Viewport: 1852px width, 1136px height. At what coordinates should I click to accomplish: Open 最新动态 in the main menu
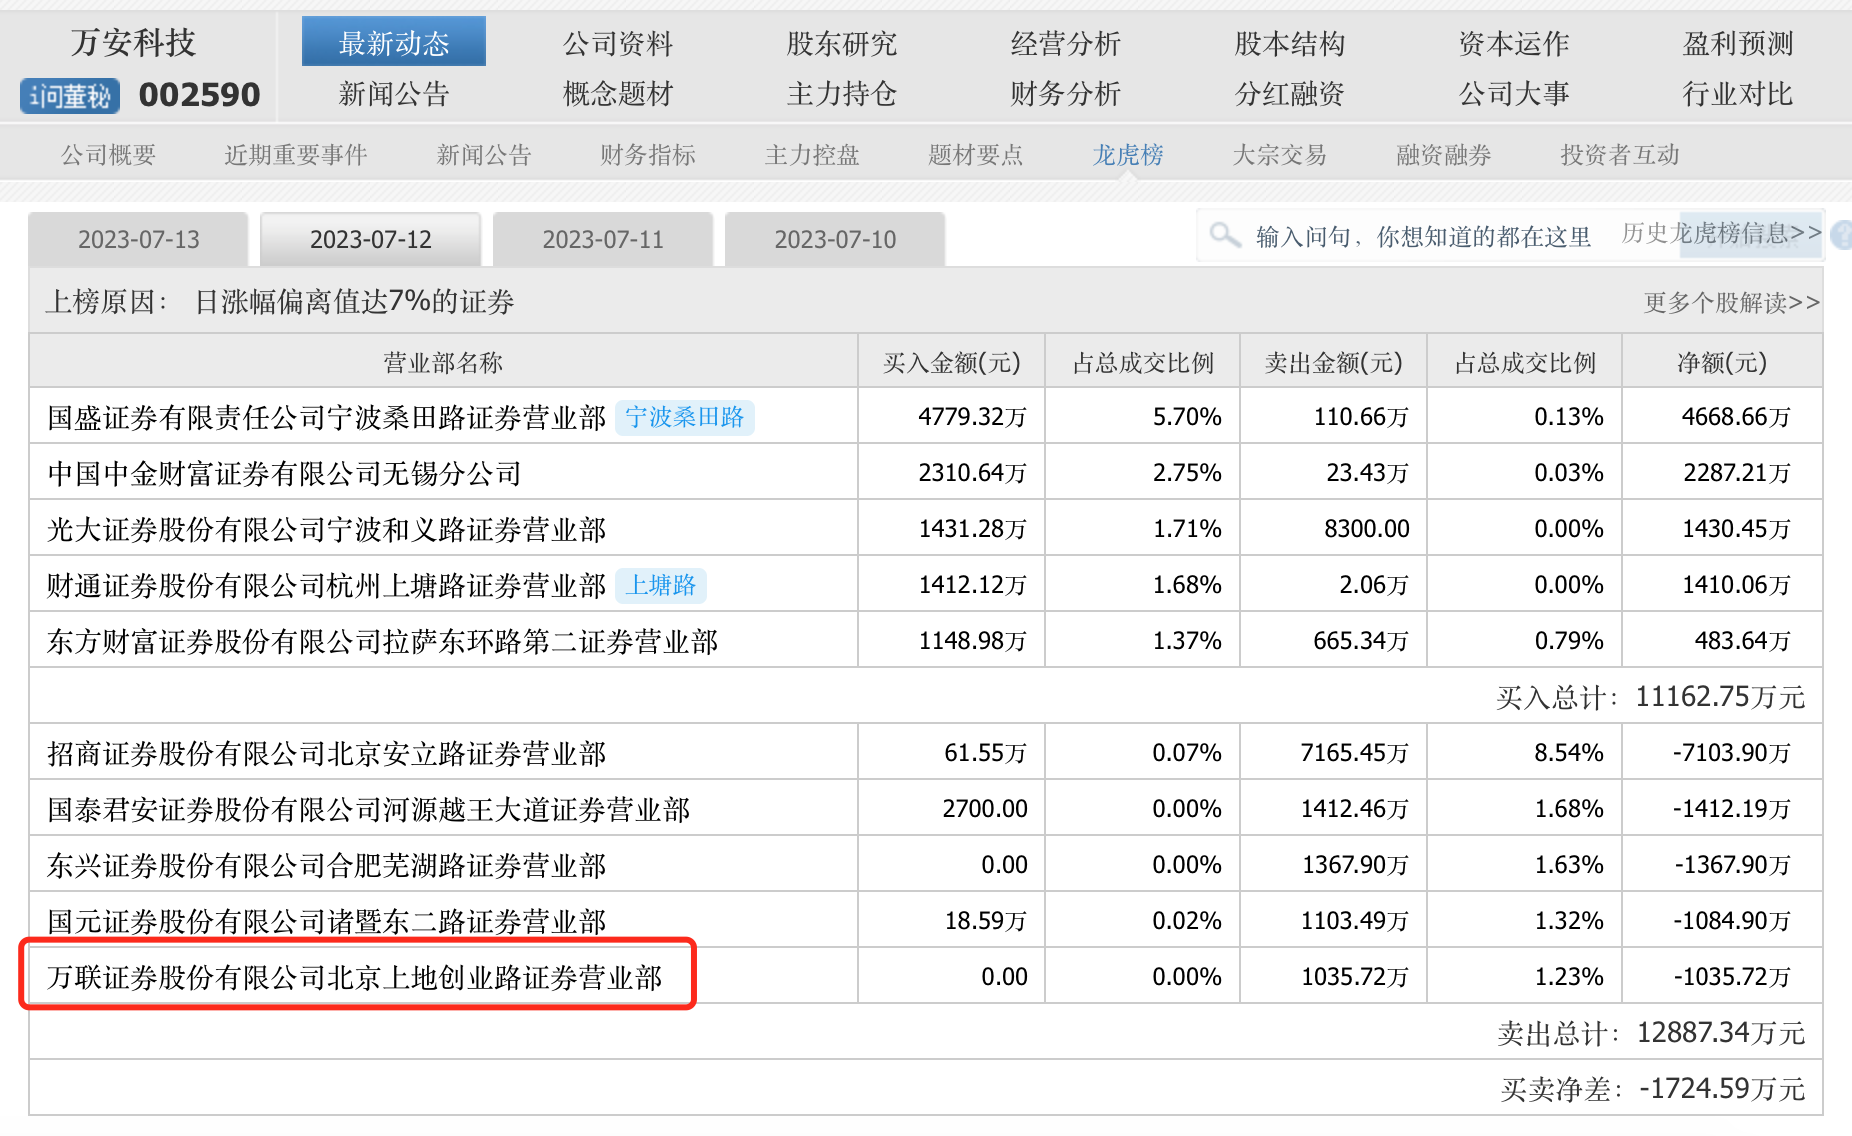click(x=394, y=43)
